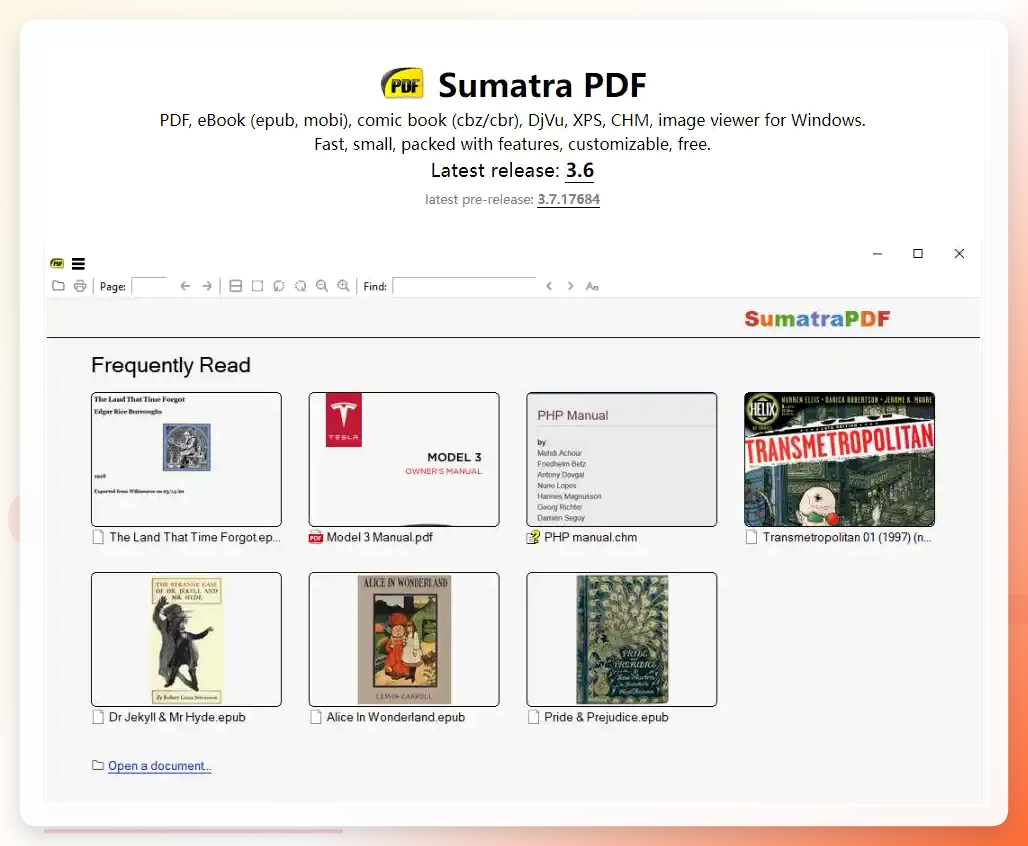Click the 'The Land That Time Forgot.ep...' file name
The image size is (1028, 846).
[x=195, y=537]
